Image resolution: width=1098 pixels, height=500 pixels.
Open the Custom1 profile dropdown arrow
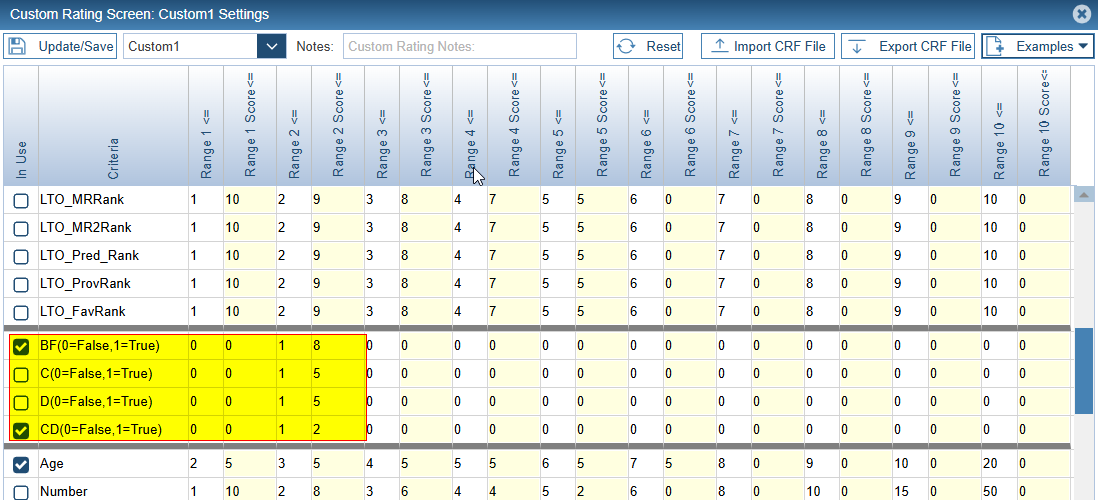(272, 46)
